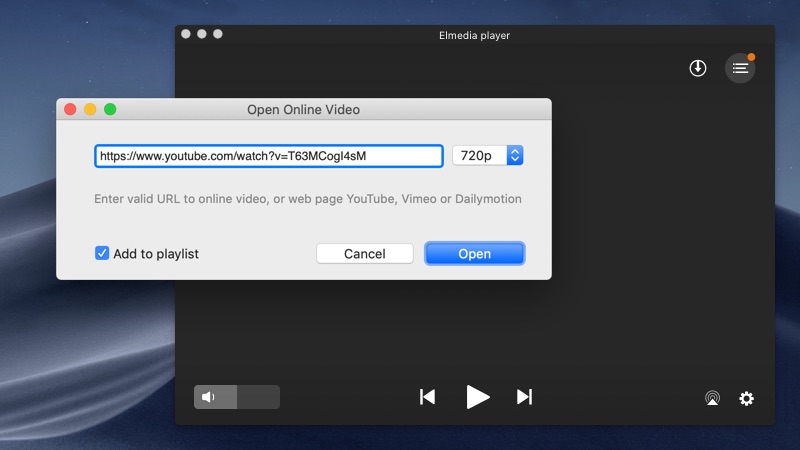Open the downloads icon in Elmedia player

point(698,68)
